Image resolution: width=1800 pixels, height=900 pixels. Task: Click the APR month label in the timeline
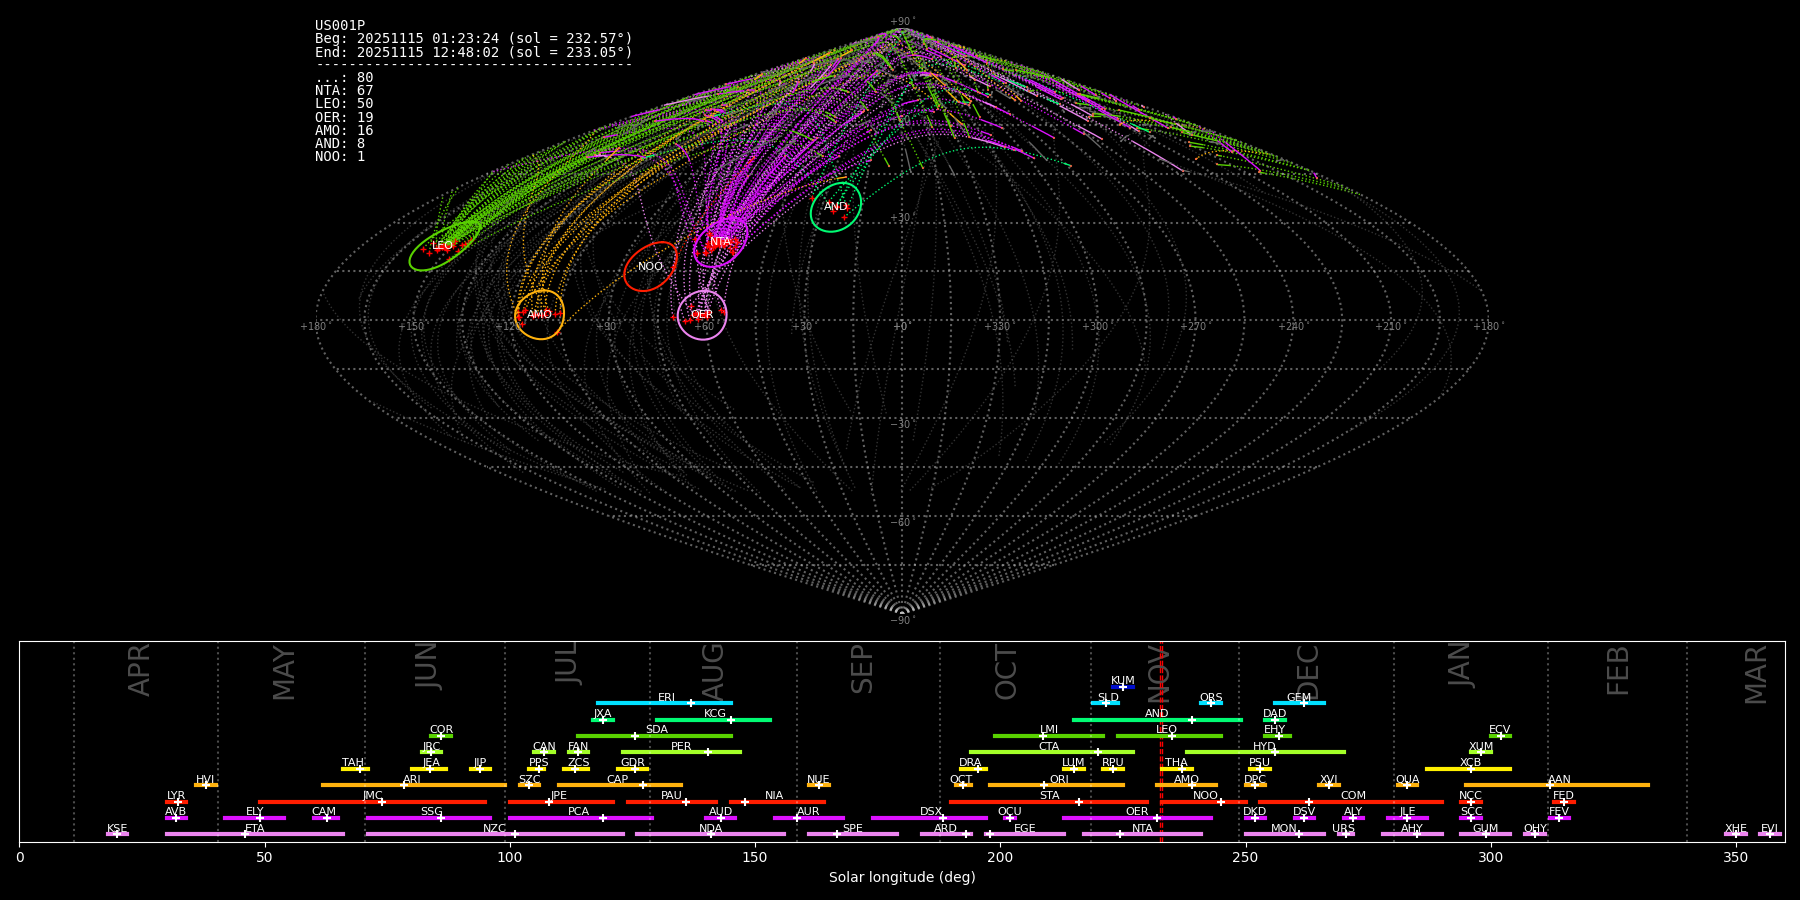tap(139, 670)
